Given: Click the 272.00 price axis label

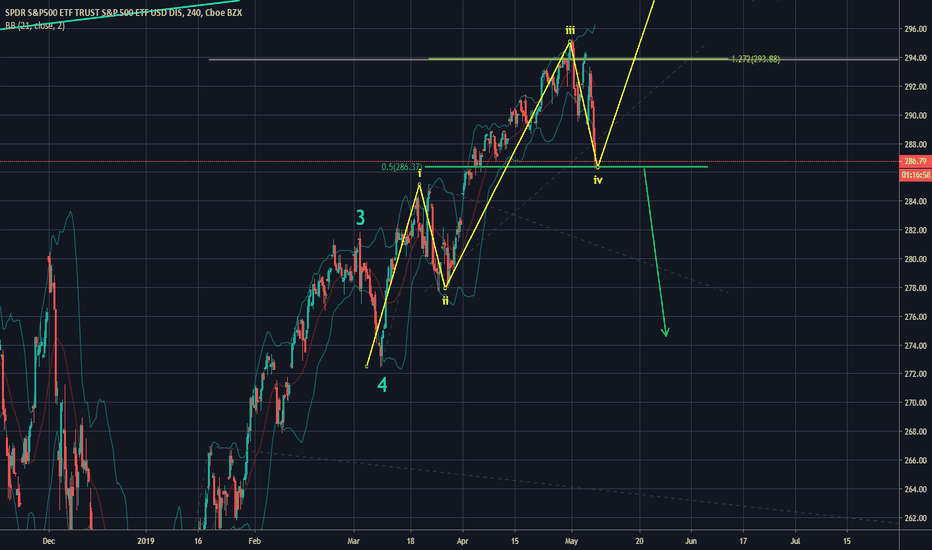Looking at the screenshot, I should point(915,374).
